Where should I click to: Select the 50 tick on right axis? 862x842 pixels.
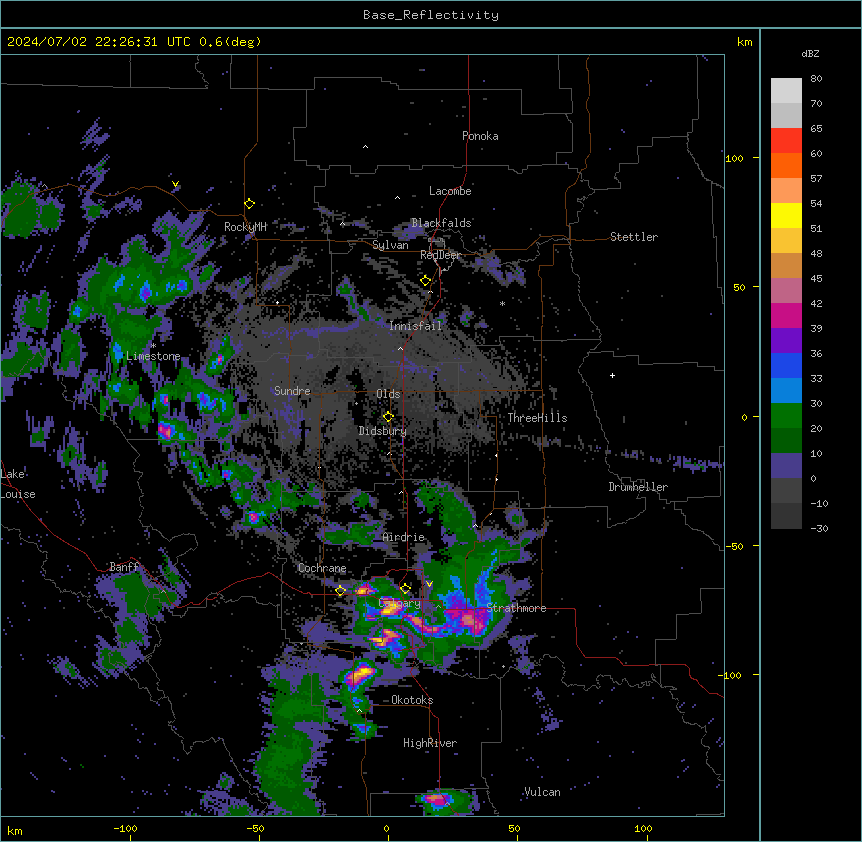point(739,287)
